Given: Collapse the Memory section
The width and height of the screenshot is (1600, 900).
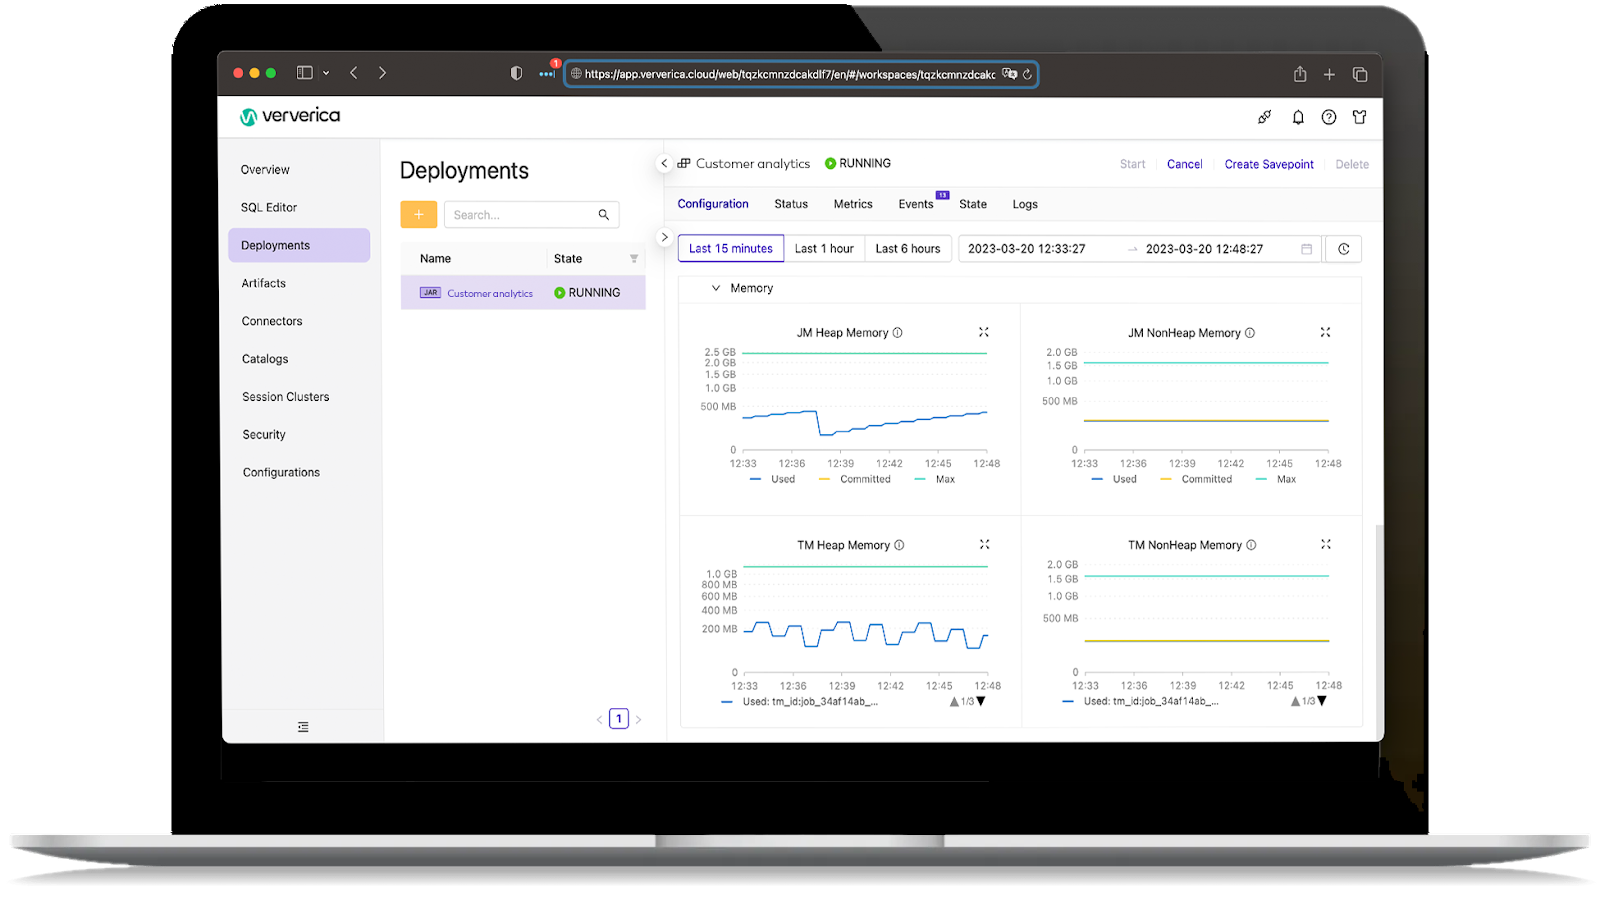Looking at the screenshot, I should click(716, 288).
